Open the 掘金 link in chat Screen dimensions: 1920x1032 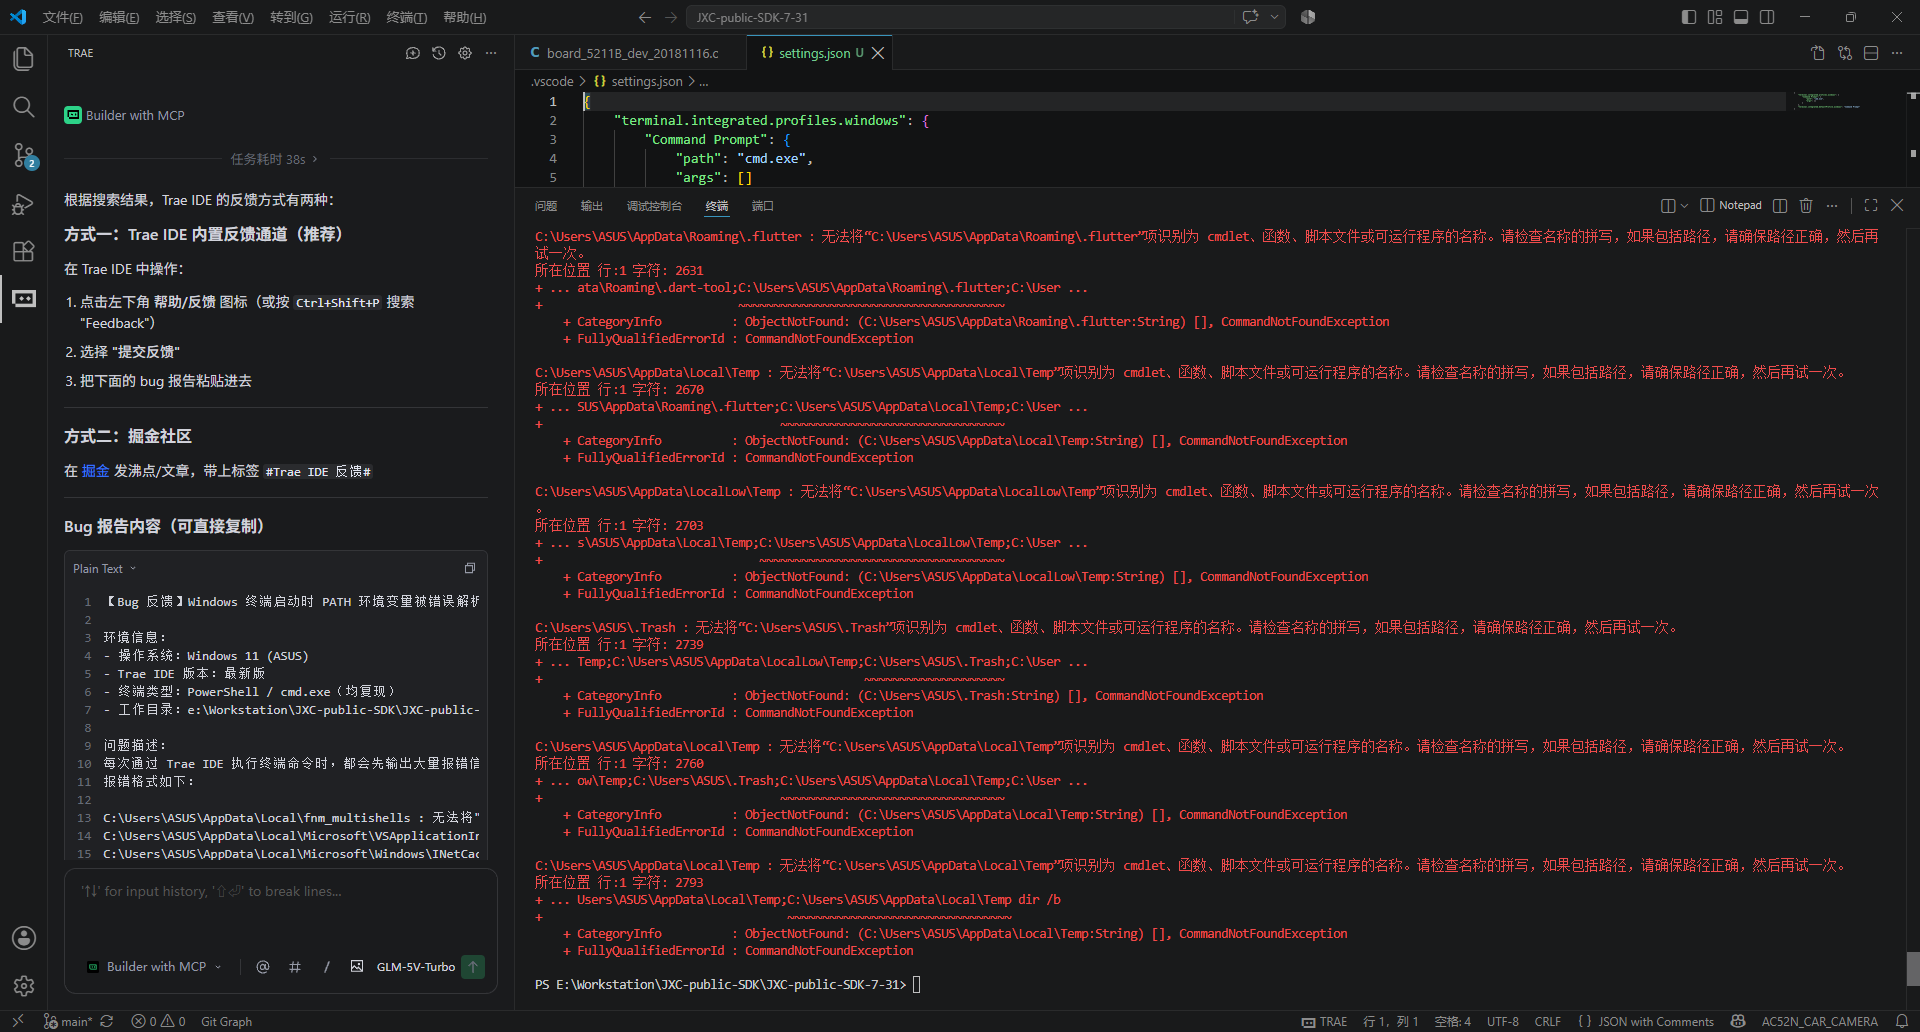click(95, 471)
